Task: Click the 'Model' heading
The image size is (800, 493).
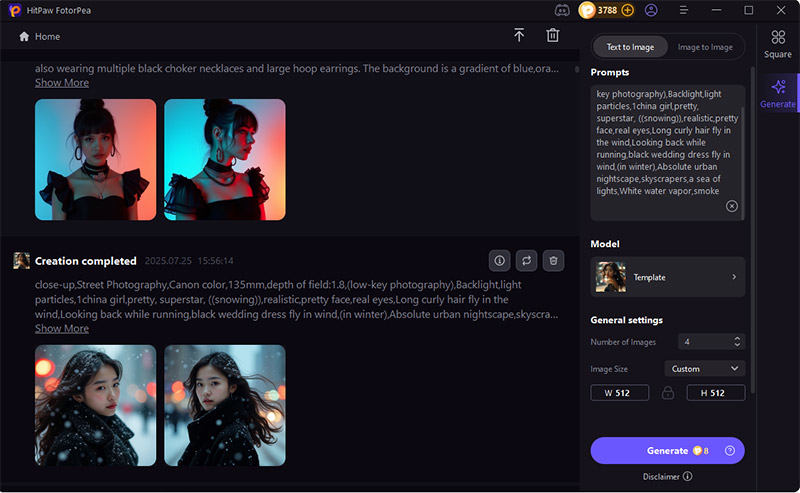Action: pos(605,244)
